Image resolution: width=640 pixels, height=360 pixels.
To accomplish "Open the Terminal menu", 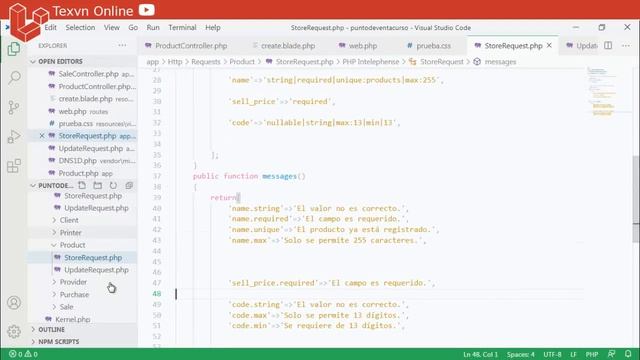I will coord(182,27).
